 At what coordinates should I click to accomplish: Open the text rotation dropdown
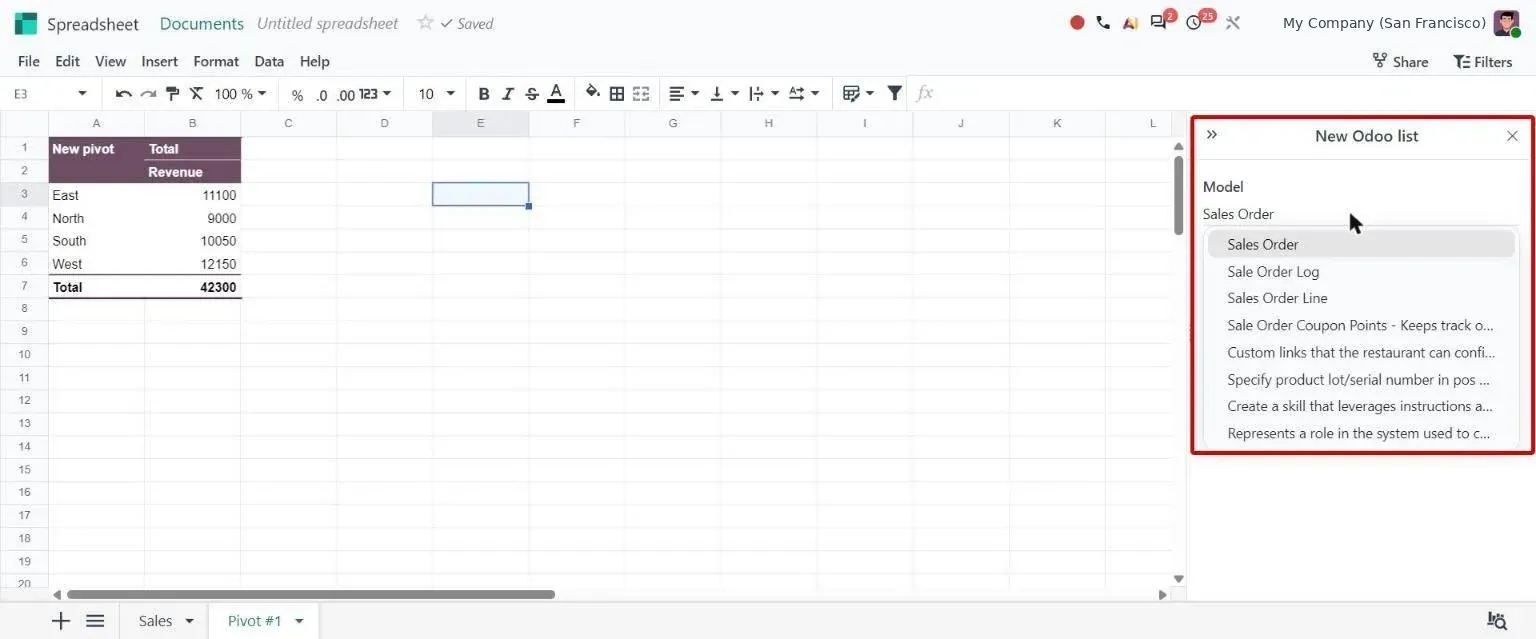pos(804,94)
